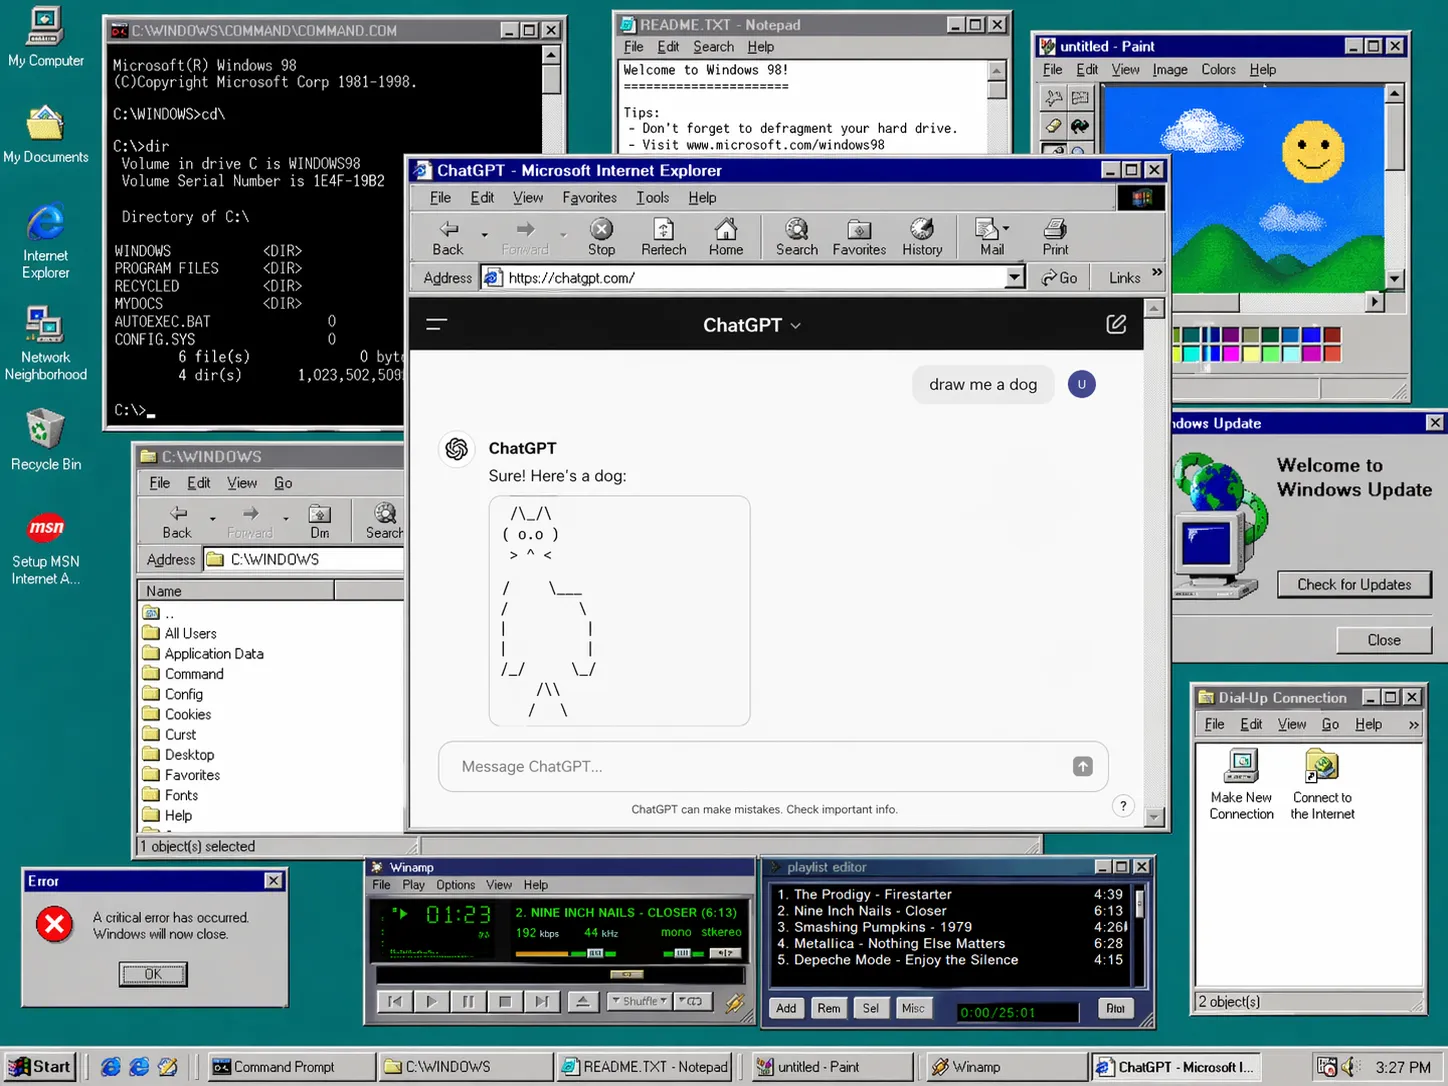This screenshot has height=1086, width=1448.
Task: Select the Fill With Color tool in Paint
Action: coord(1080,126)
